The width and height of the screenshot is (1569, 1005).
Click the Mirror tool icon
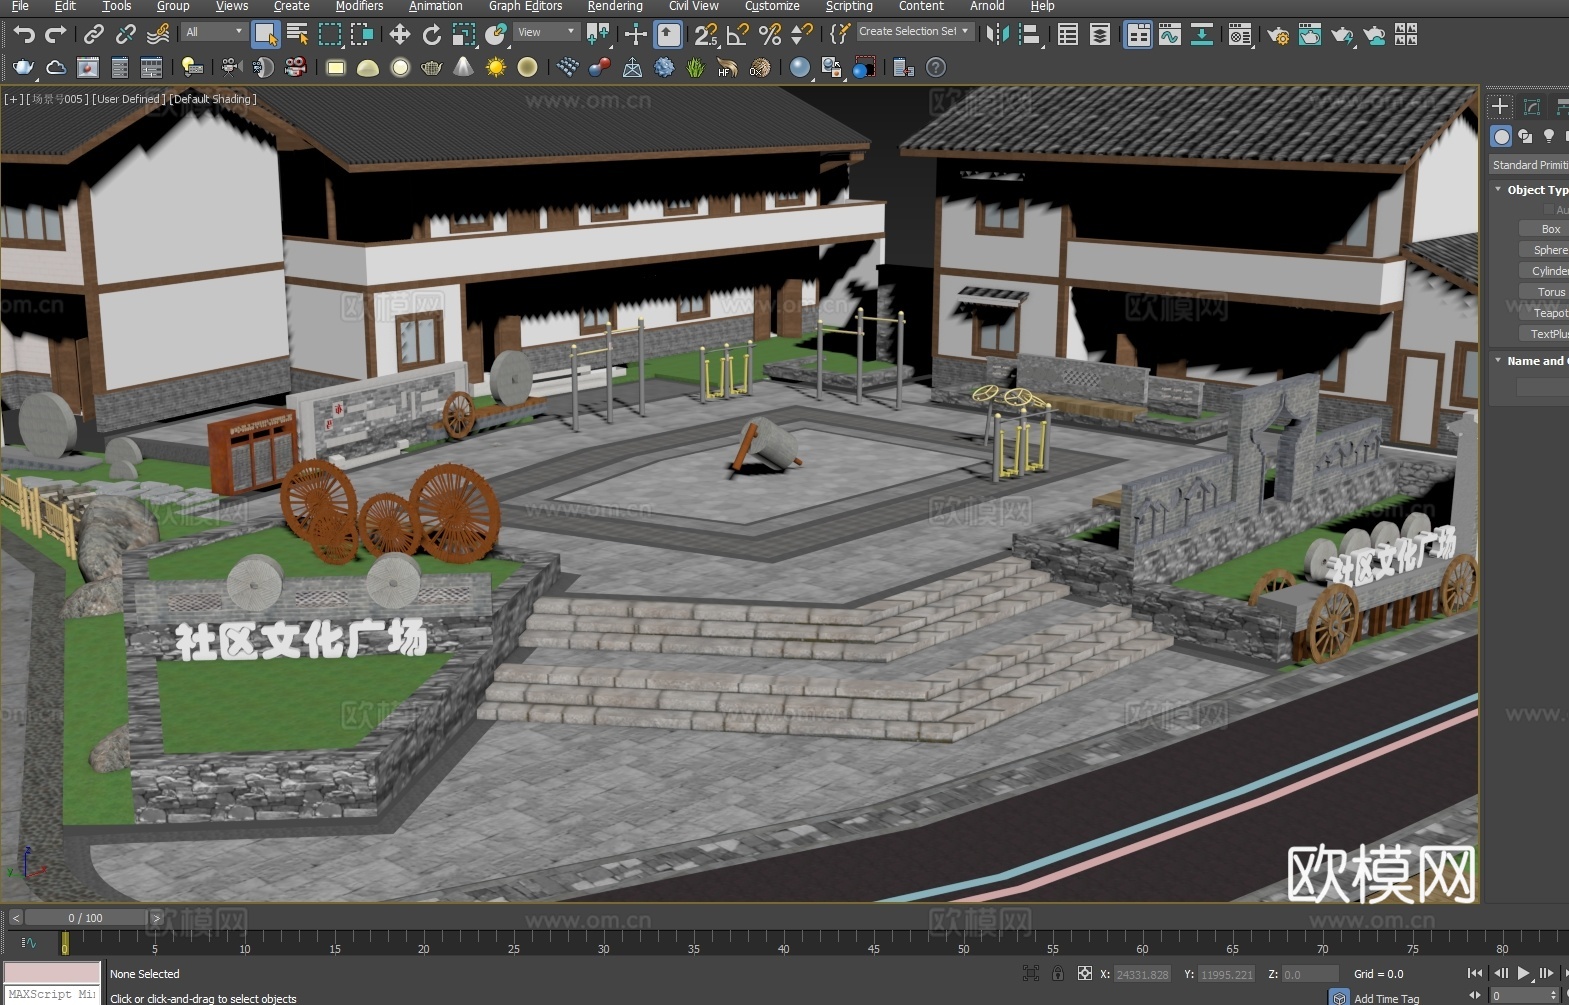pyautogui.click(x=996, y=35)
